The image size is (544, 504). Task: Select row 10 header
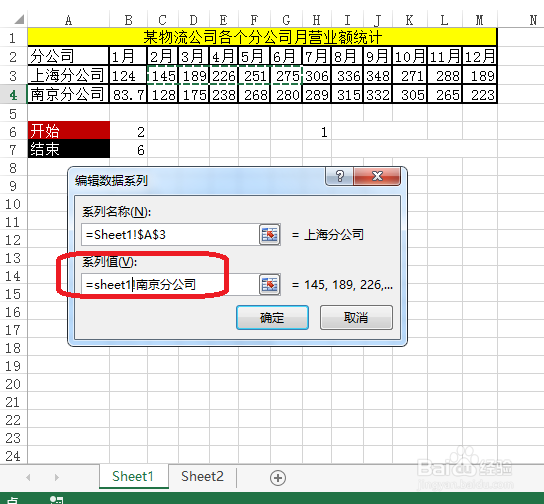(x=13, y=204)
